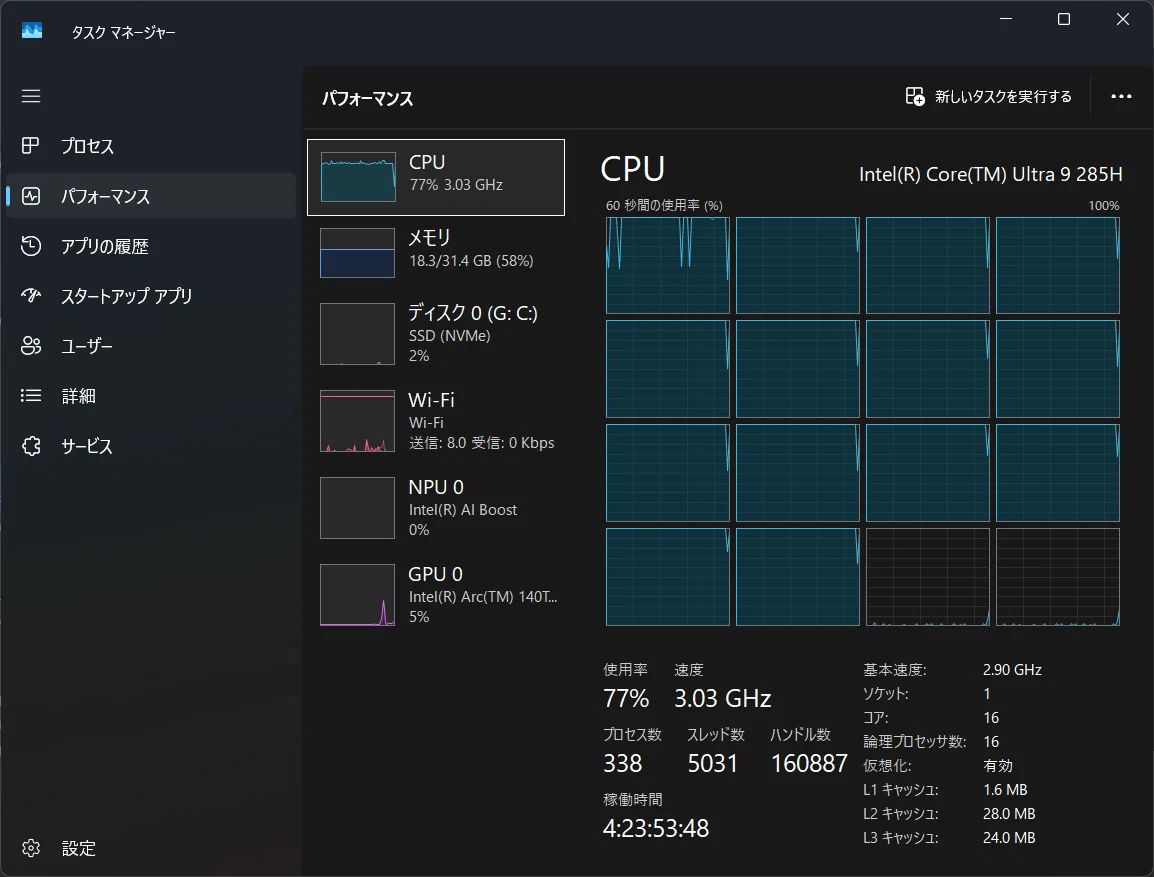Select the NPU 0 entry

[436, 508]
